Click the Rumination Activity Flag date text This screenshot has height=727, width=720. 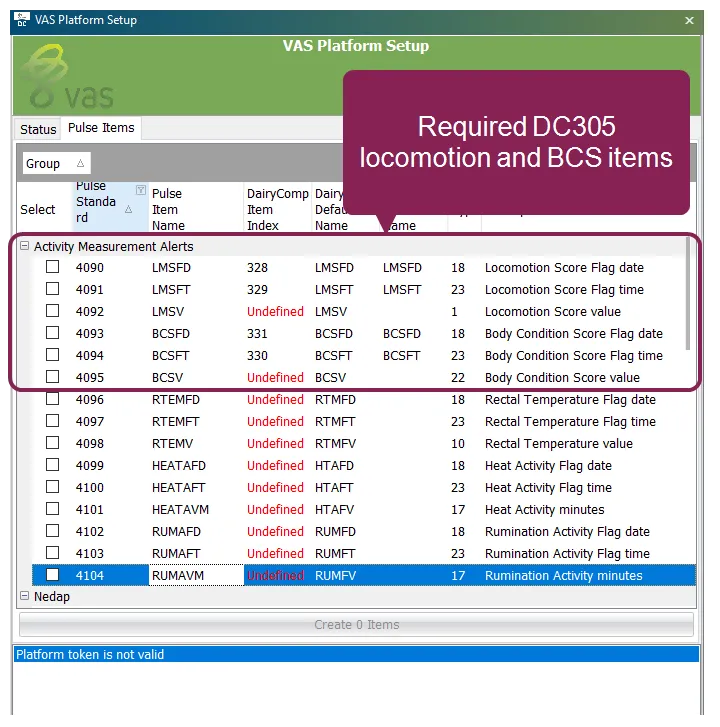[x=567, y=531]
